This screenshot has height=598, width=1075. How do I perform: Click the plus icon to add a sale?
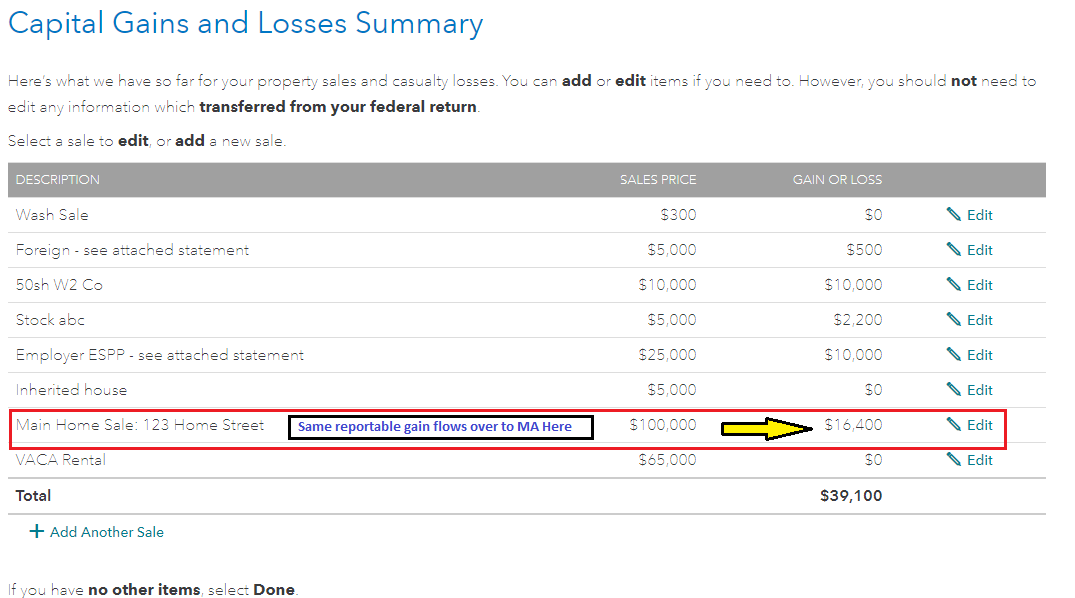click(37, 532)
